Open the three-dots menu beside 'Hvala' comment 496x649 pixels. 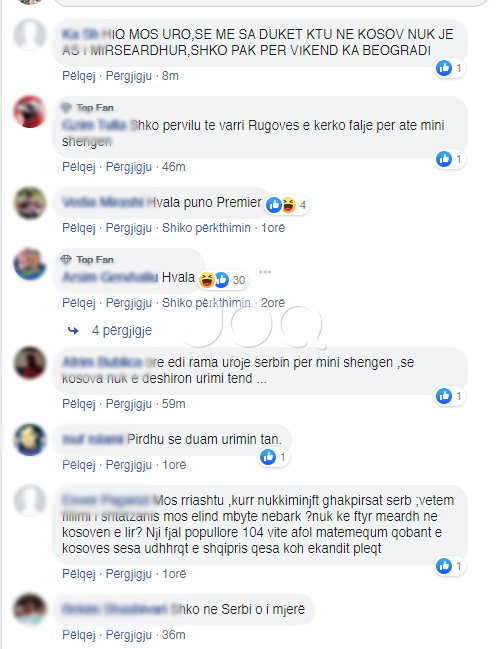click(265, 272)
